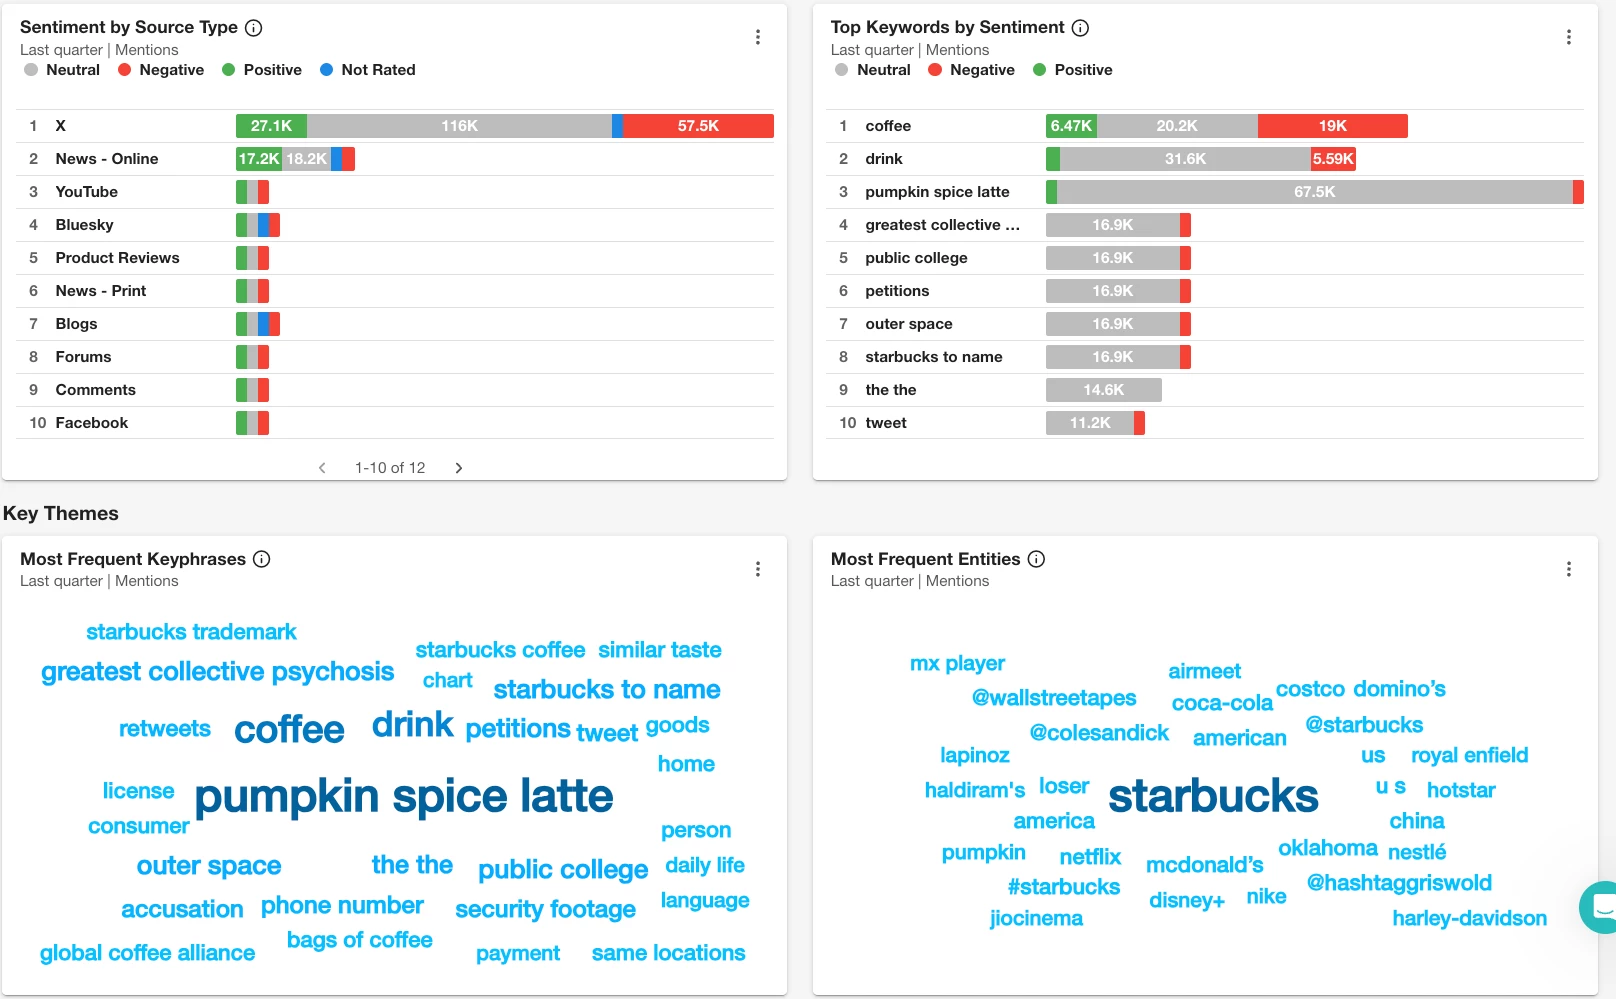
Task: Open options menu of Sentiment by Source Type
Action: pos(758,37)
